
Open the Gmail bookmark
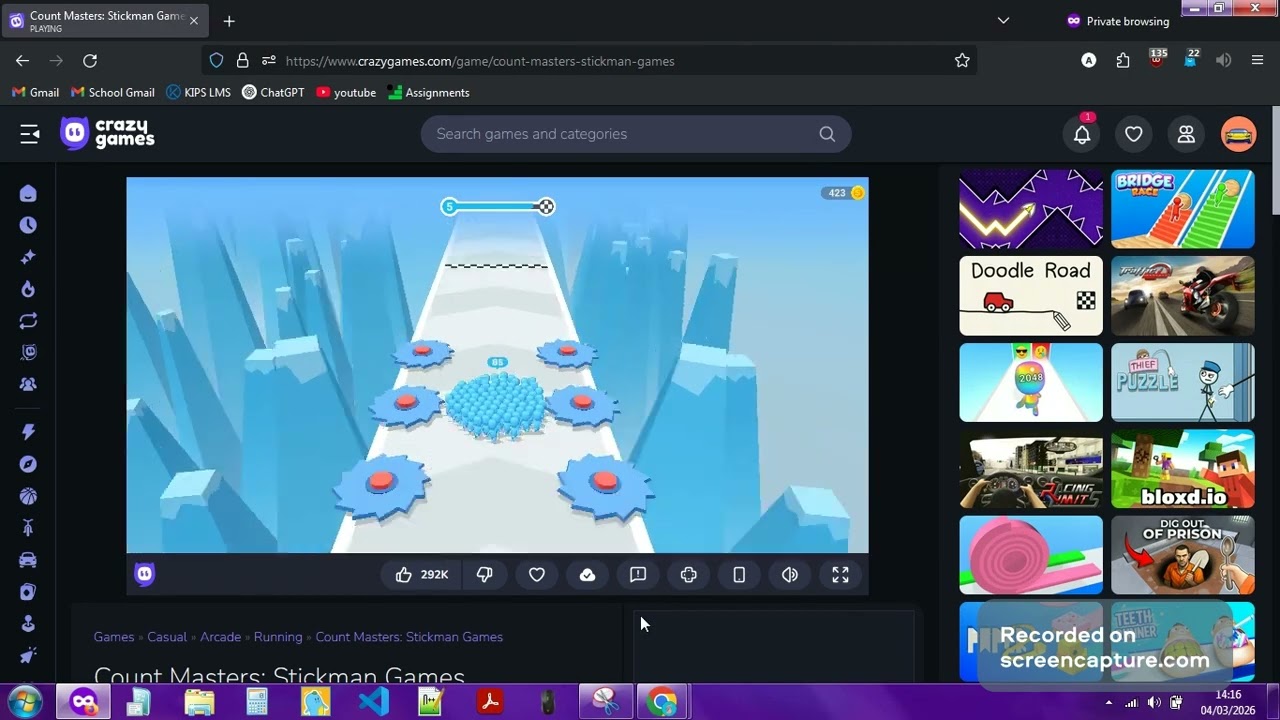tap(35, 93)
